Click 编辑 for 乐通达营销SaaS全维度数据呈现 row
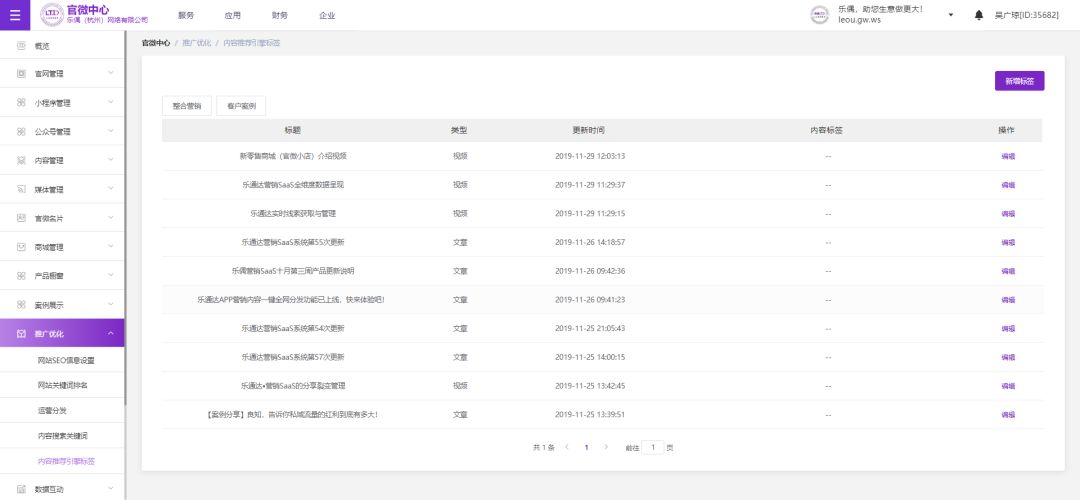The image size is (1080, 500). pyautogui.click(x=1007, y=185)
